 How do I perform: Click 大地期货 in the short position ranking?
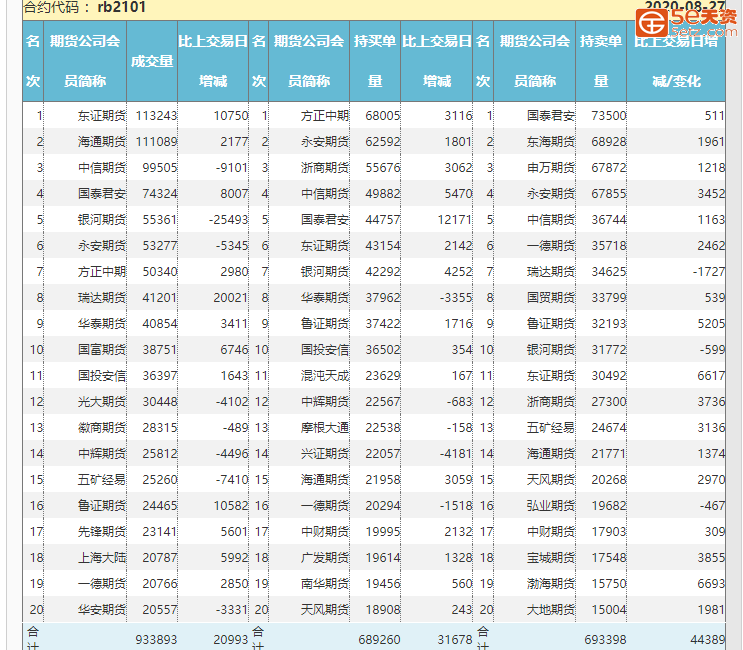[551, 611]
